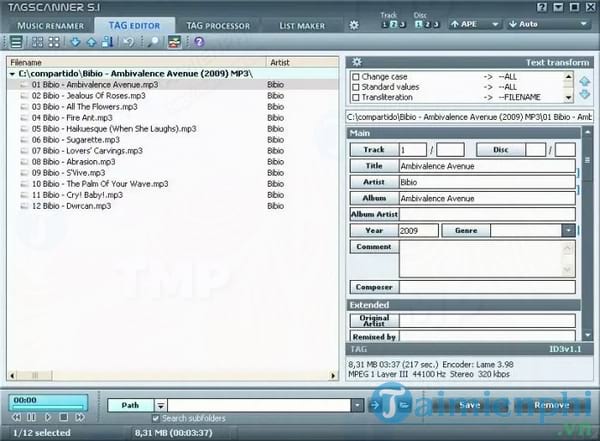Click the blue down arrow toolbar icon
Screen dimensions: 600x441
point(75,42)
